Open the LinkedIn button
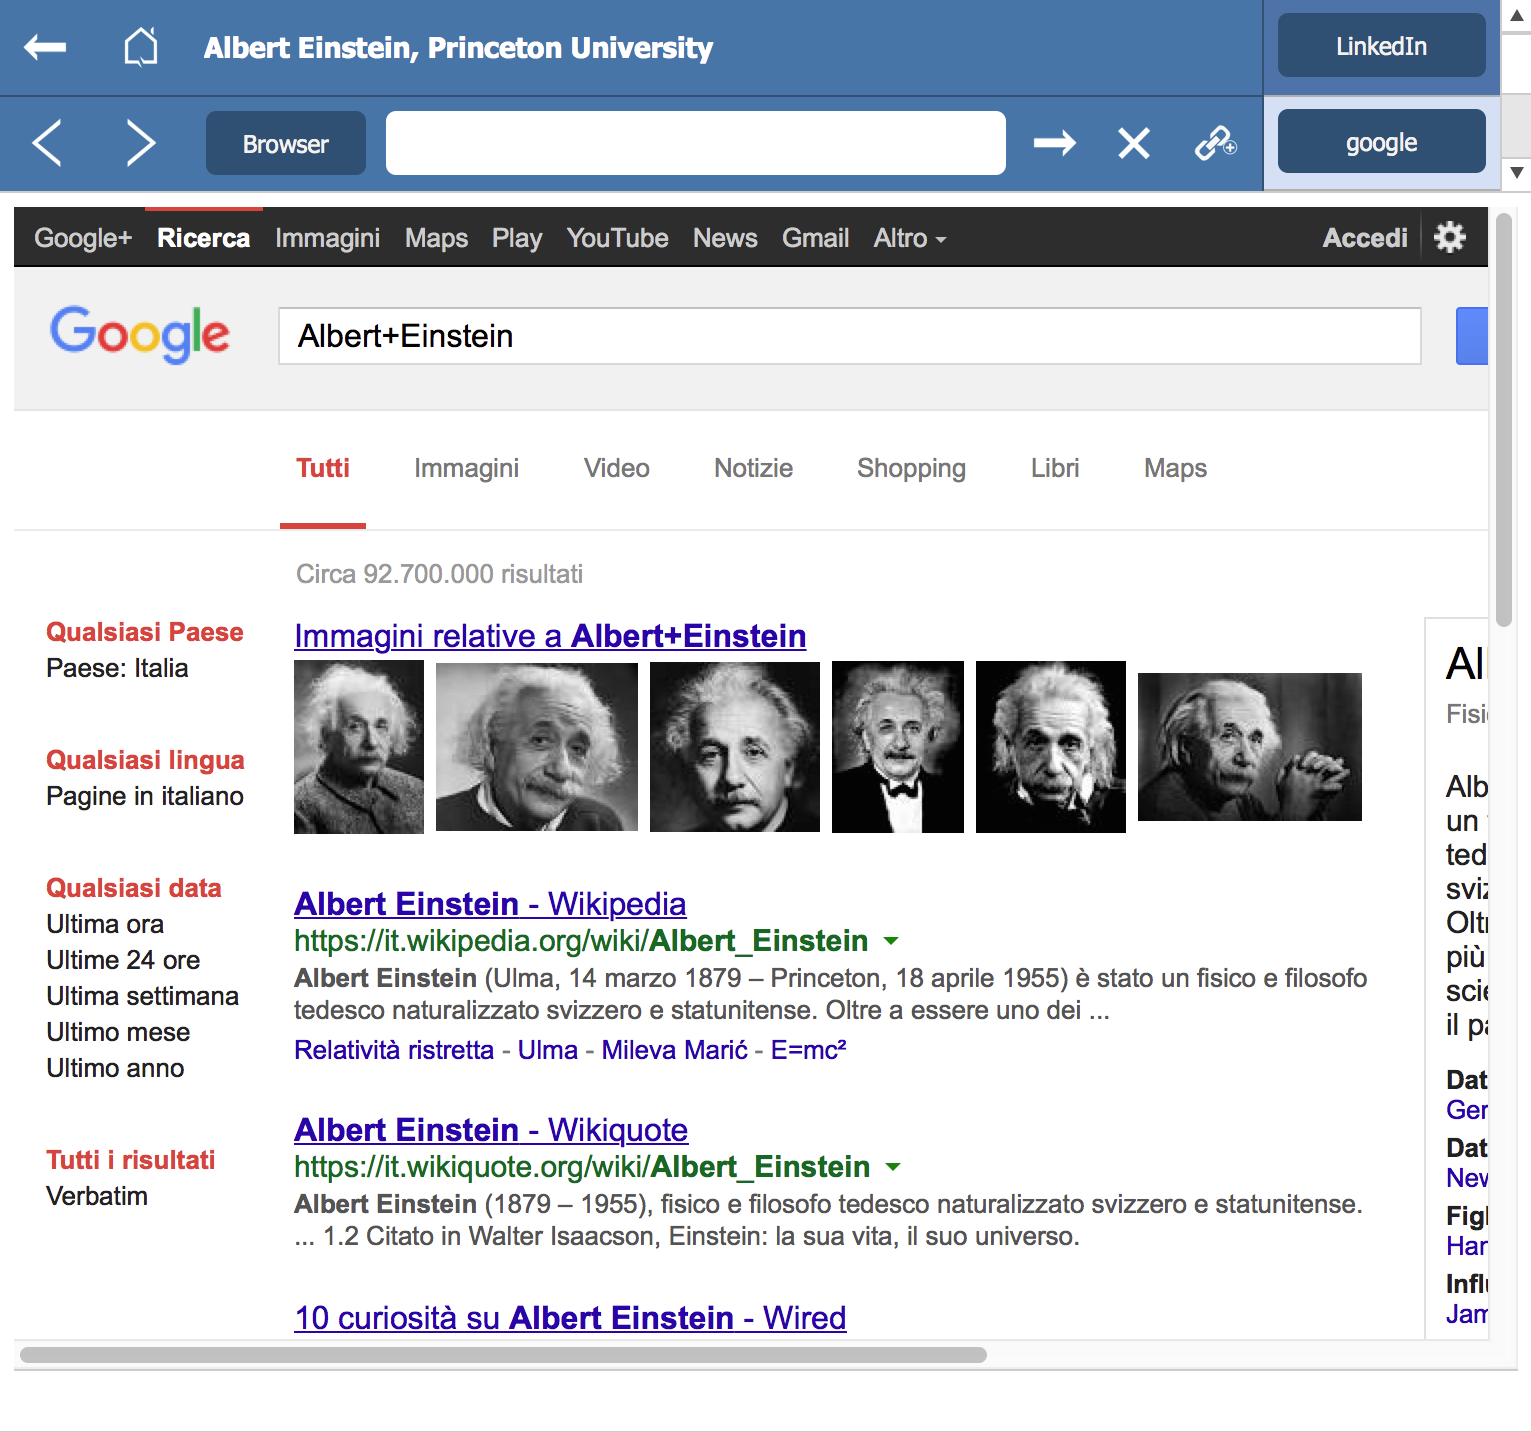This screenshot has width=1531, height=1432. 1381,46
